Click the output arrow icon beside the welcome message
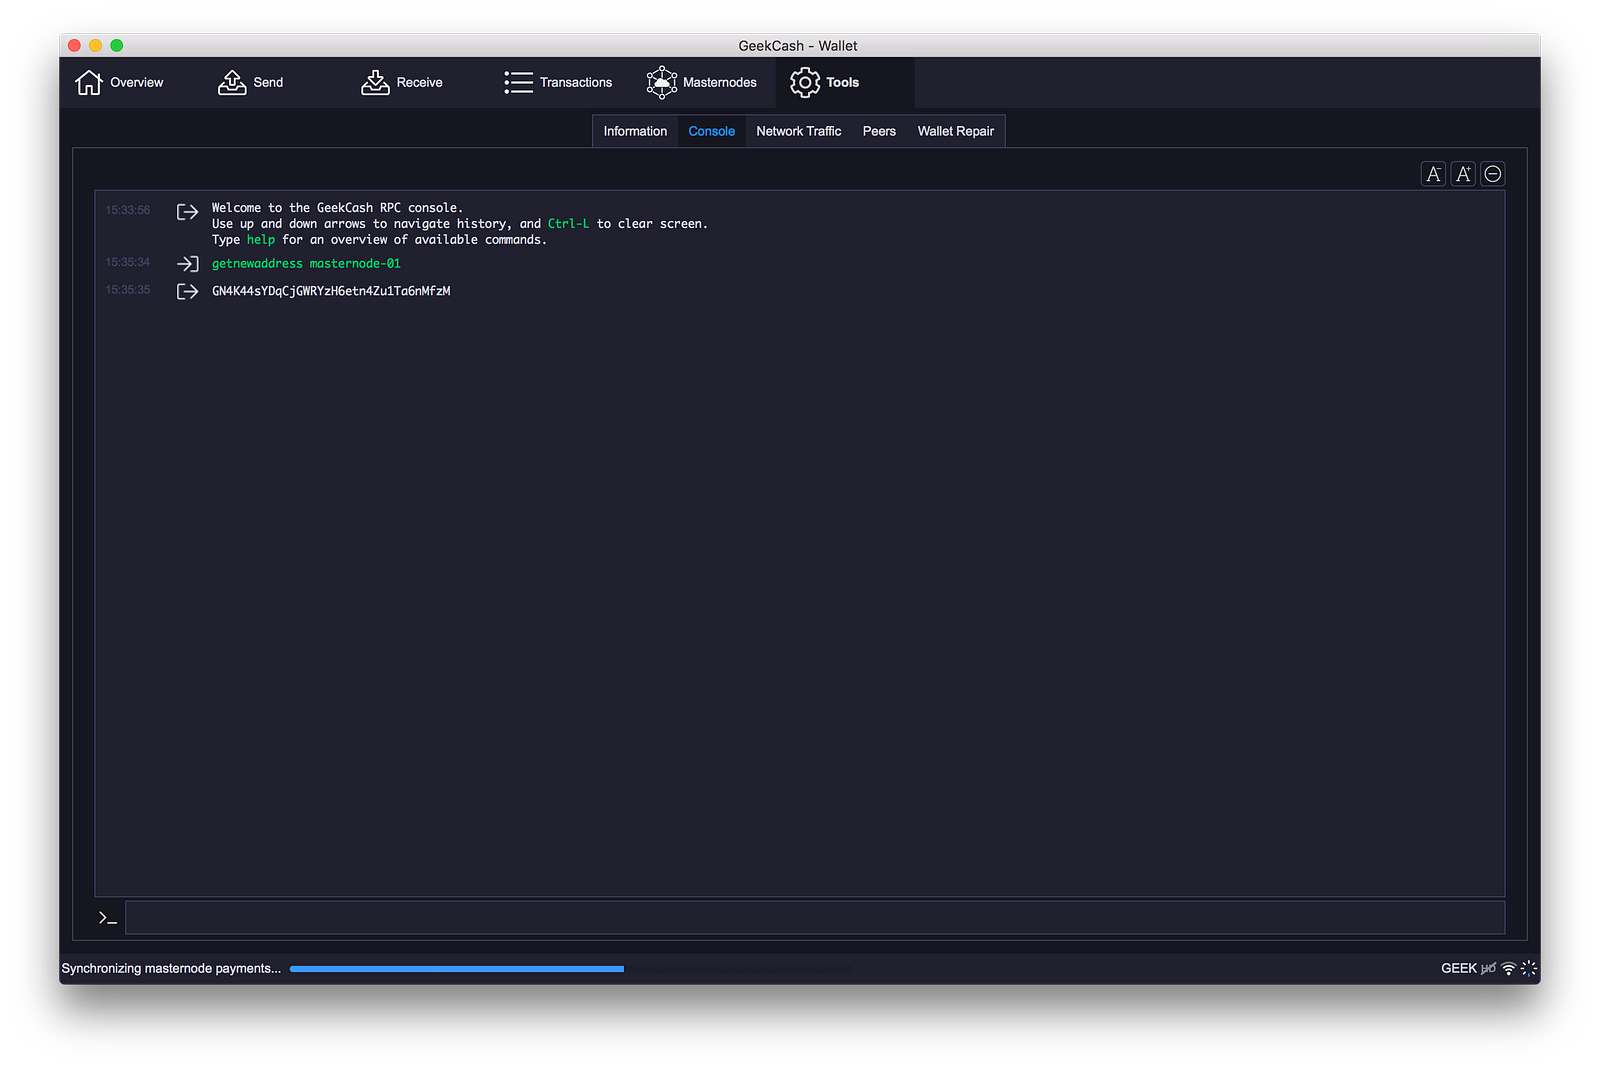Viewport: 1600px width, 1069px height. (x=187, y=212)
